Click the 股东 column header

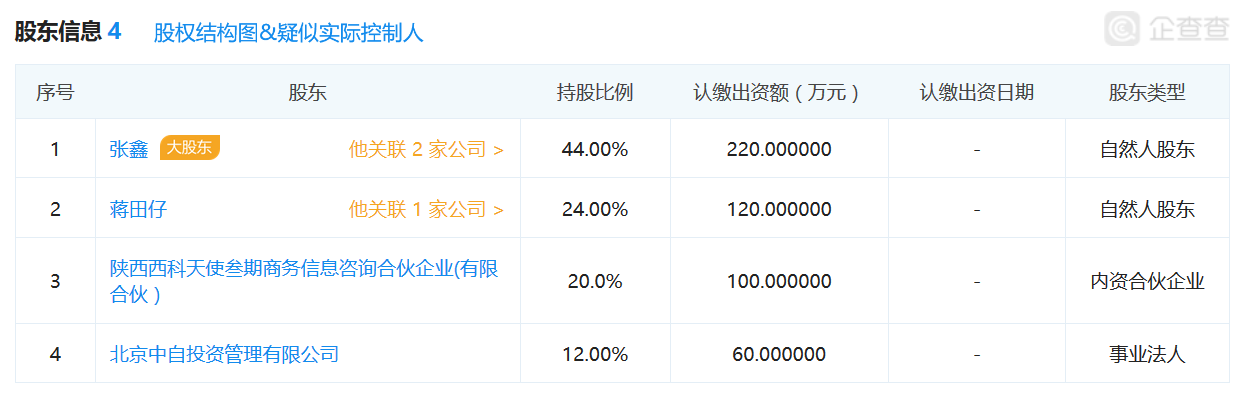click(x=307, y=93)
